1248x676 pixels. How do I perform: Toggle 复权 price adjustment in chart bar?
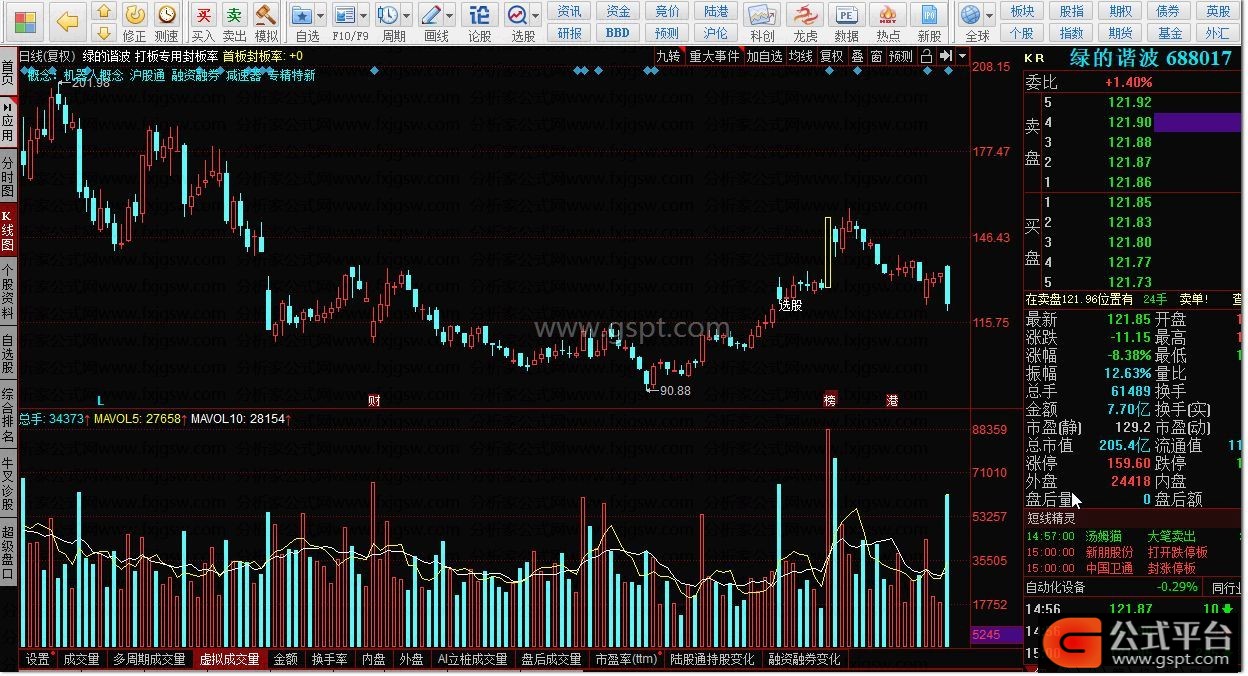point(832,56)
